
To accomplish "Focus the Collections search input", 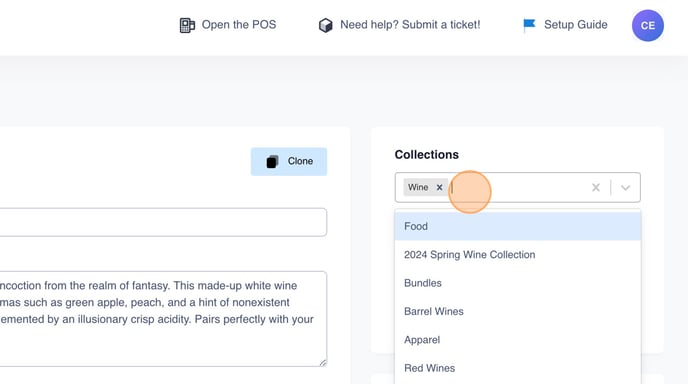I will point(518,187).
